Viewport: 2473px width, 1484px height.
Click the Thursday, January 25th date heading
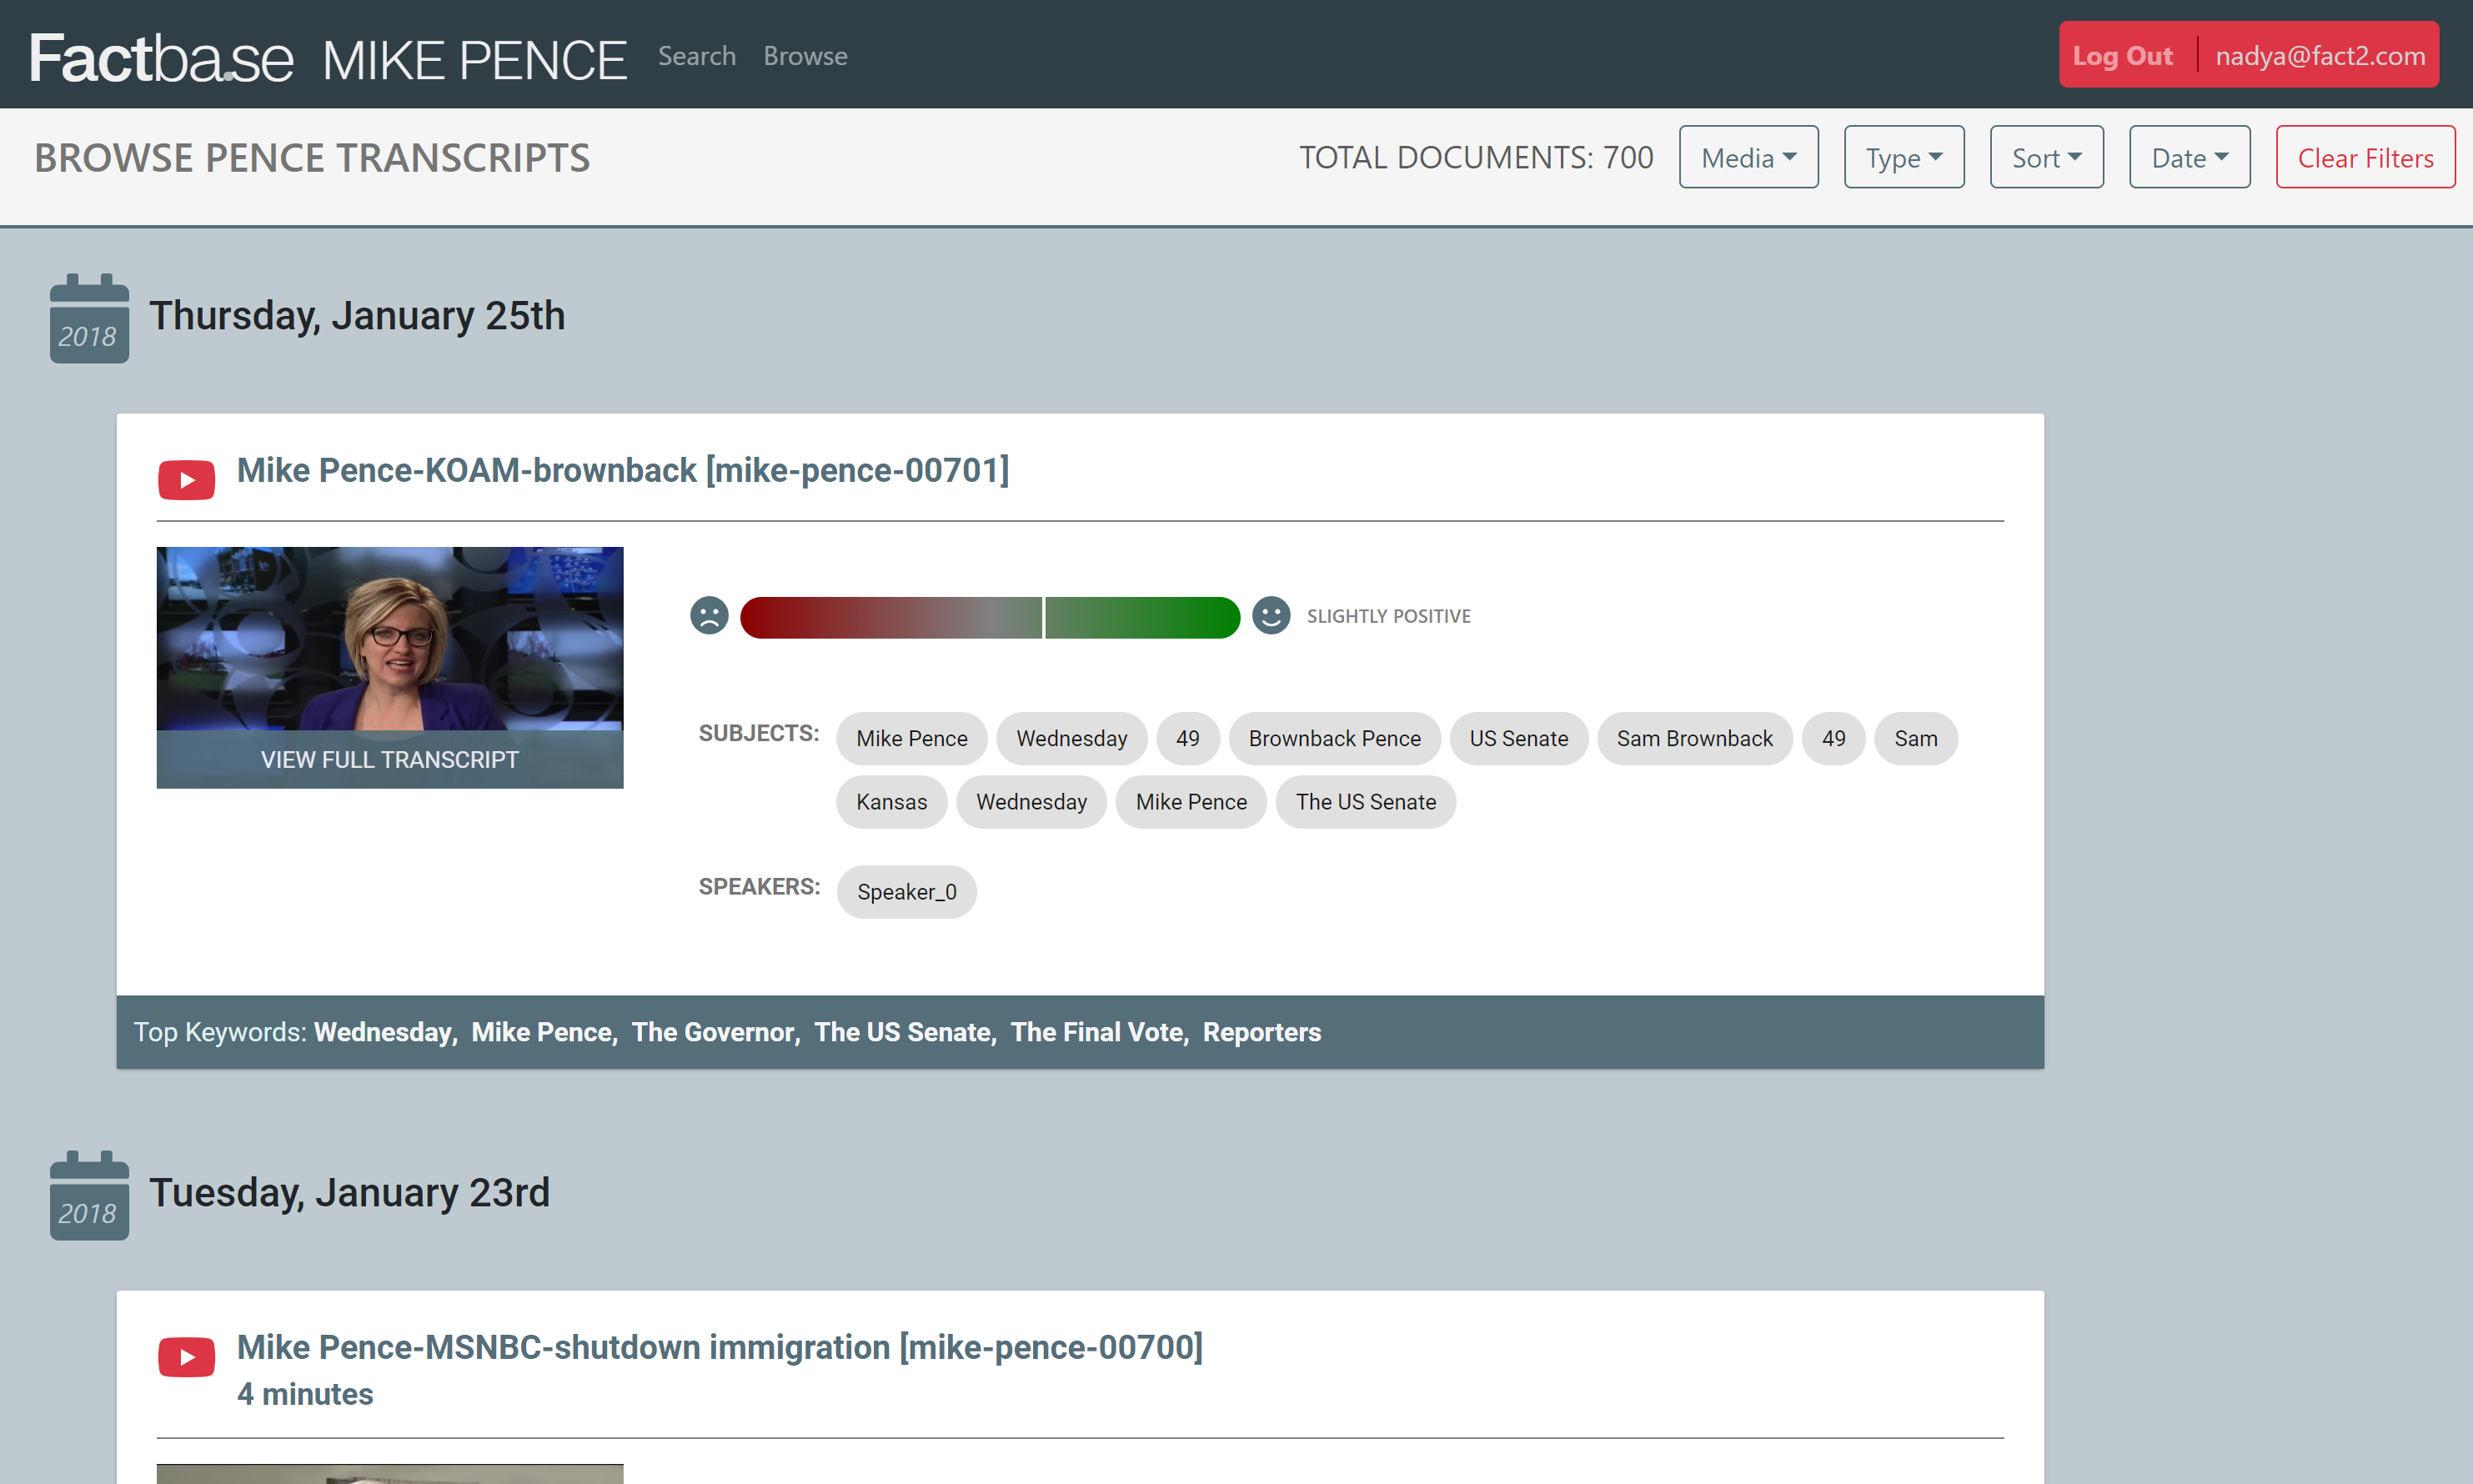pos(357,316)
